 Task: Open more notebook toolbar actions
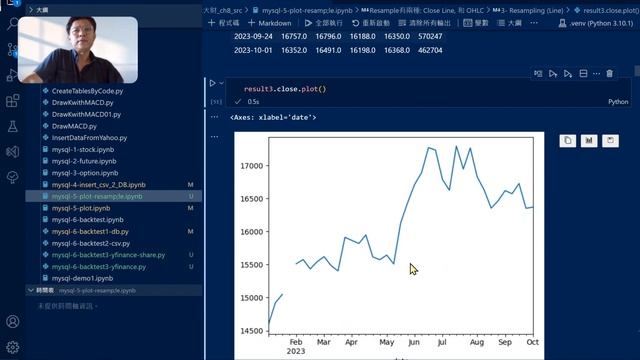534,23
